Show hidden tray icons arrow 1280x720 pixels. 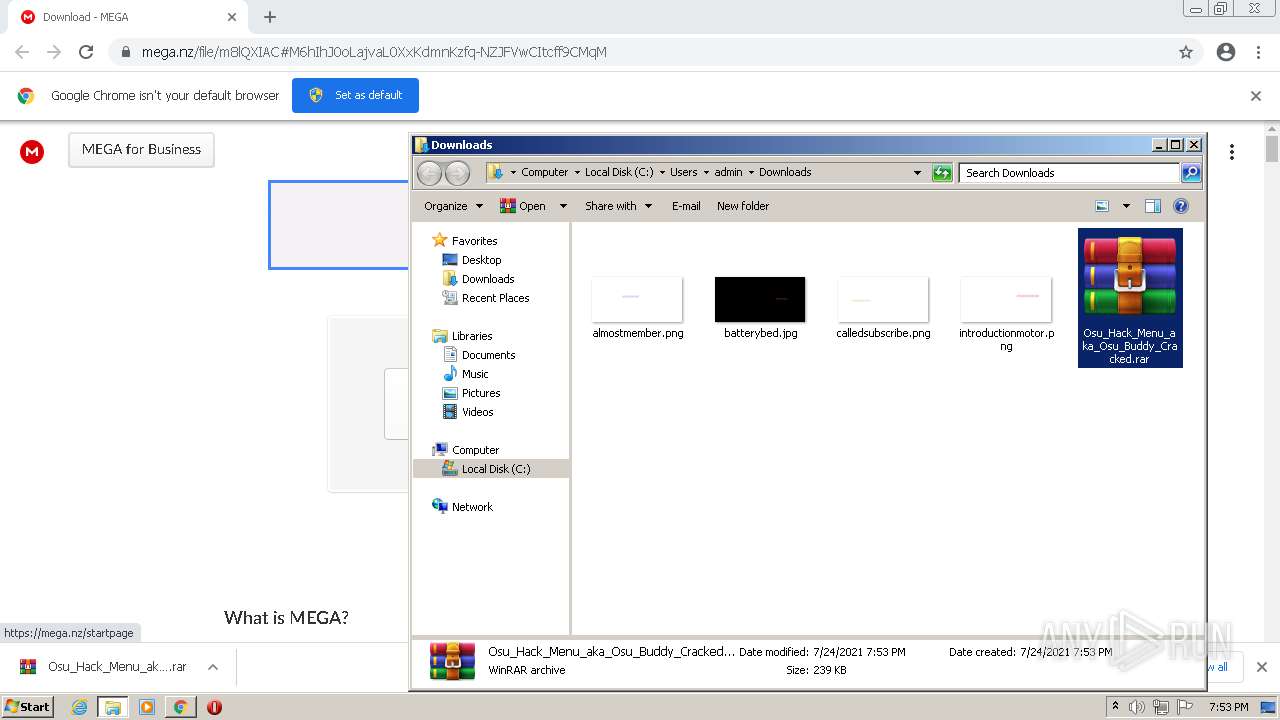1115,707
